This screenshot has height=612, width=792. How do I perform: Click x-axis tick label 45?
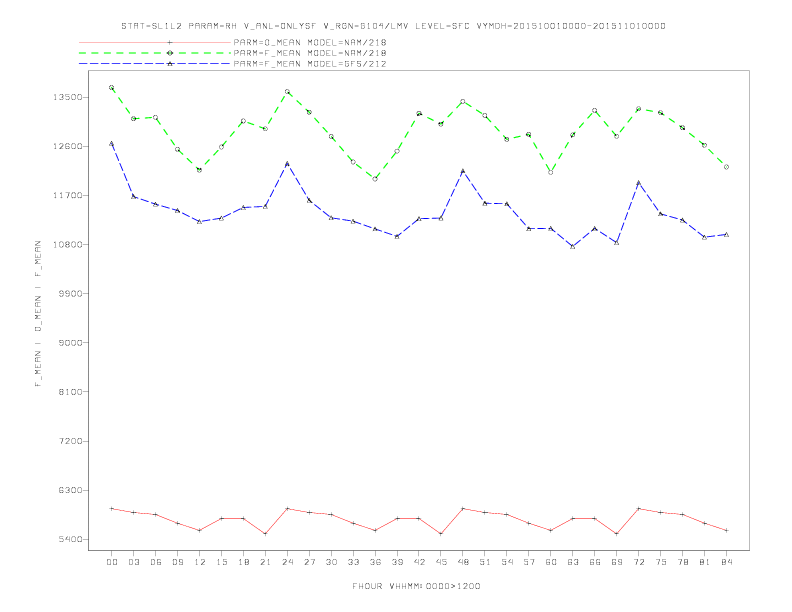click(x=441, y=562)
